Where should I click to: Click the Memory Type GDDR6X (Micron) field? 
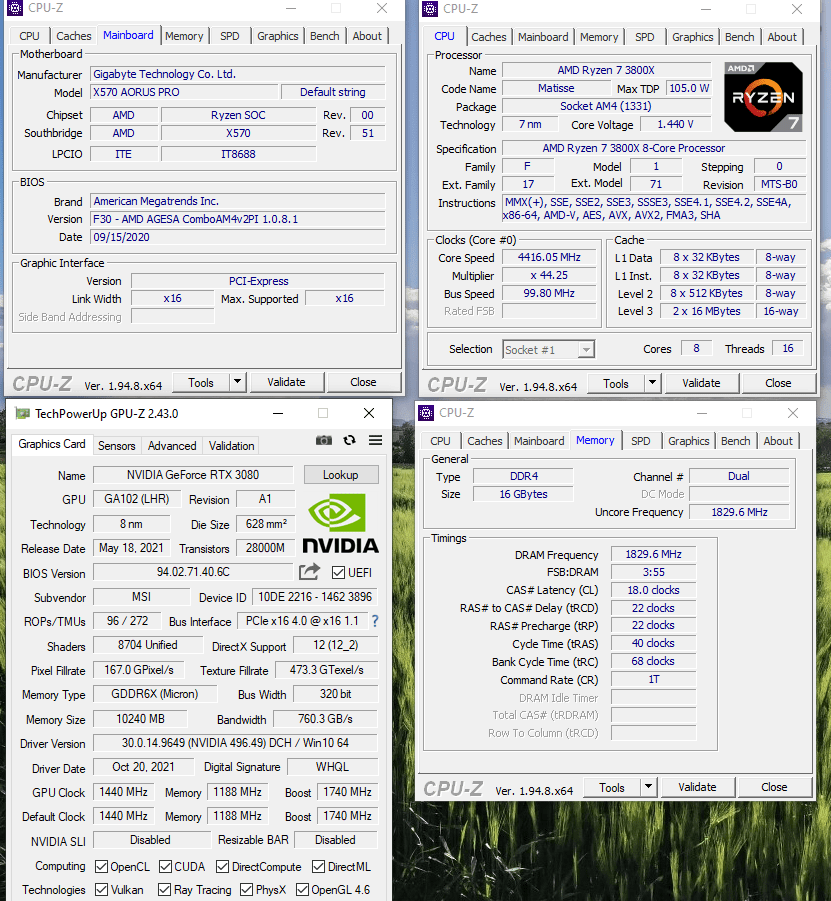(155, 694)
